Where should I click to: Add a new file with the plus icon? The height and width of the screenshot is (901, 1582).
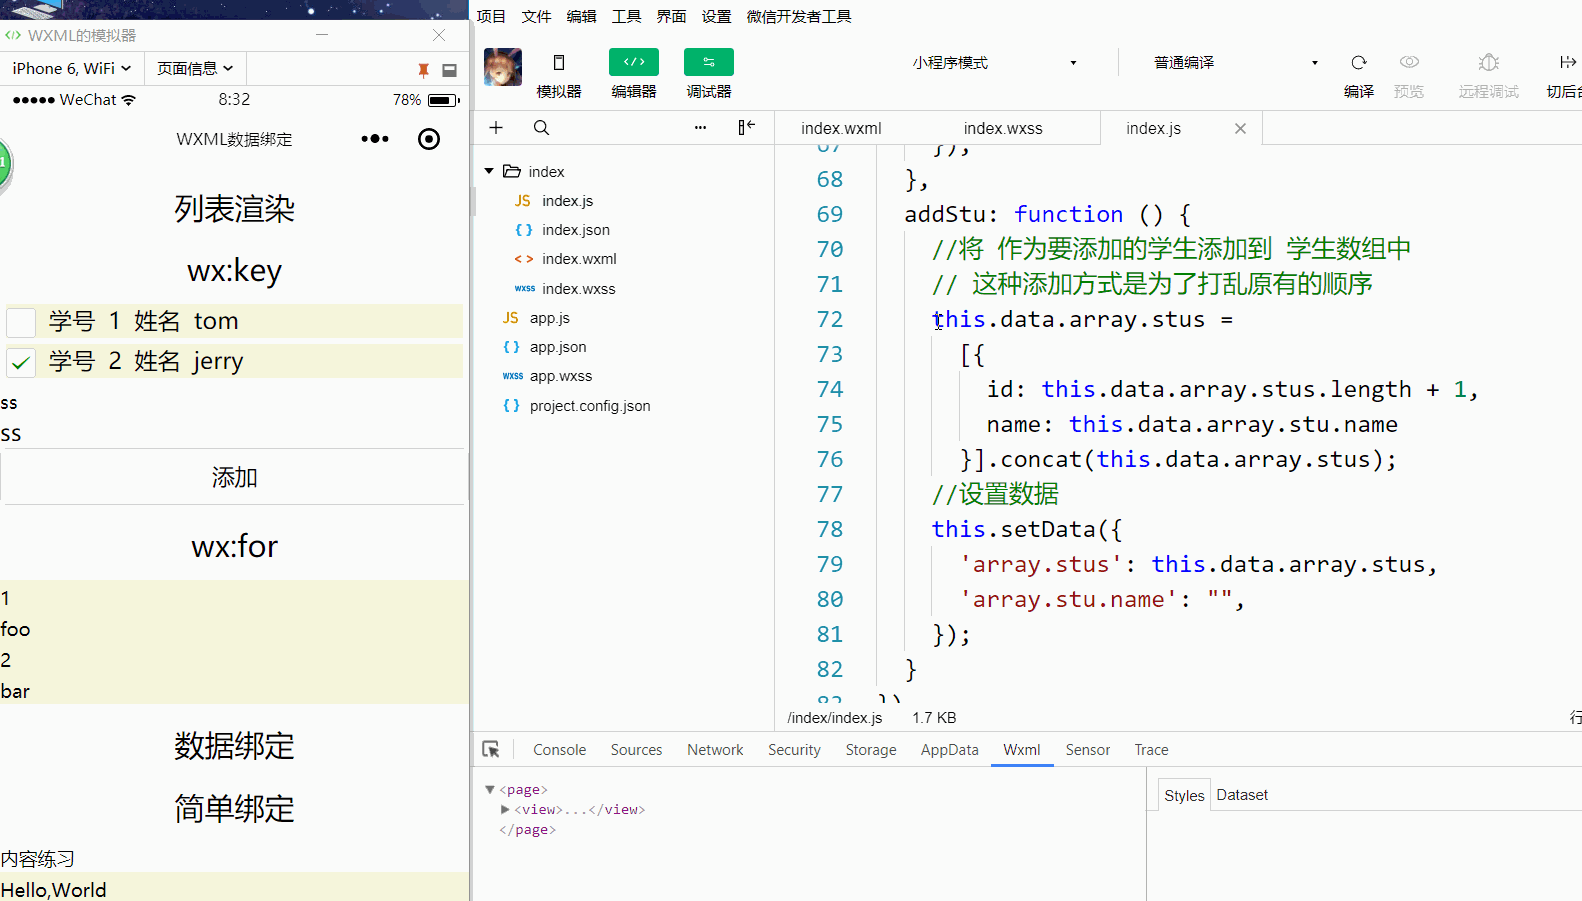[496, 127]
